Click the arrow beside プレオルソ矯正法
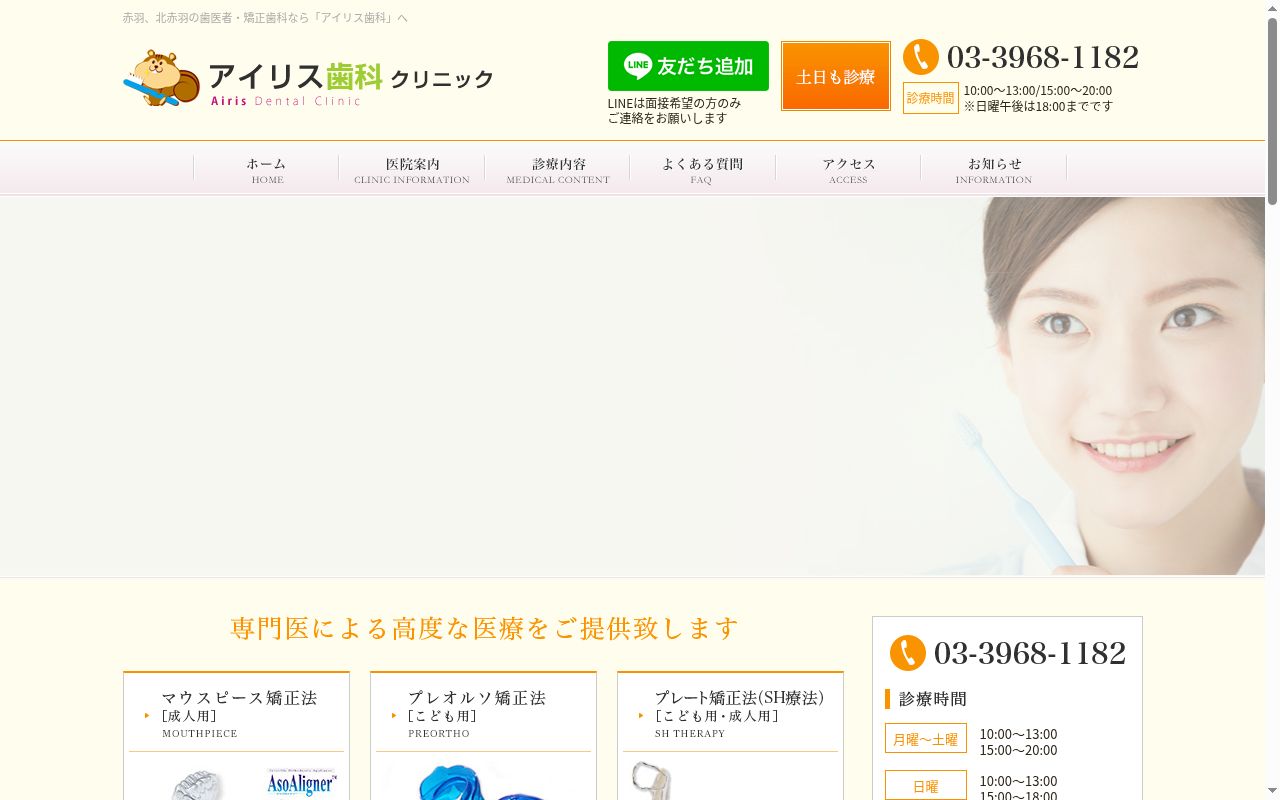The width and height of the screenshot is (1280, 800). (394, 715)
